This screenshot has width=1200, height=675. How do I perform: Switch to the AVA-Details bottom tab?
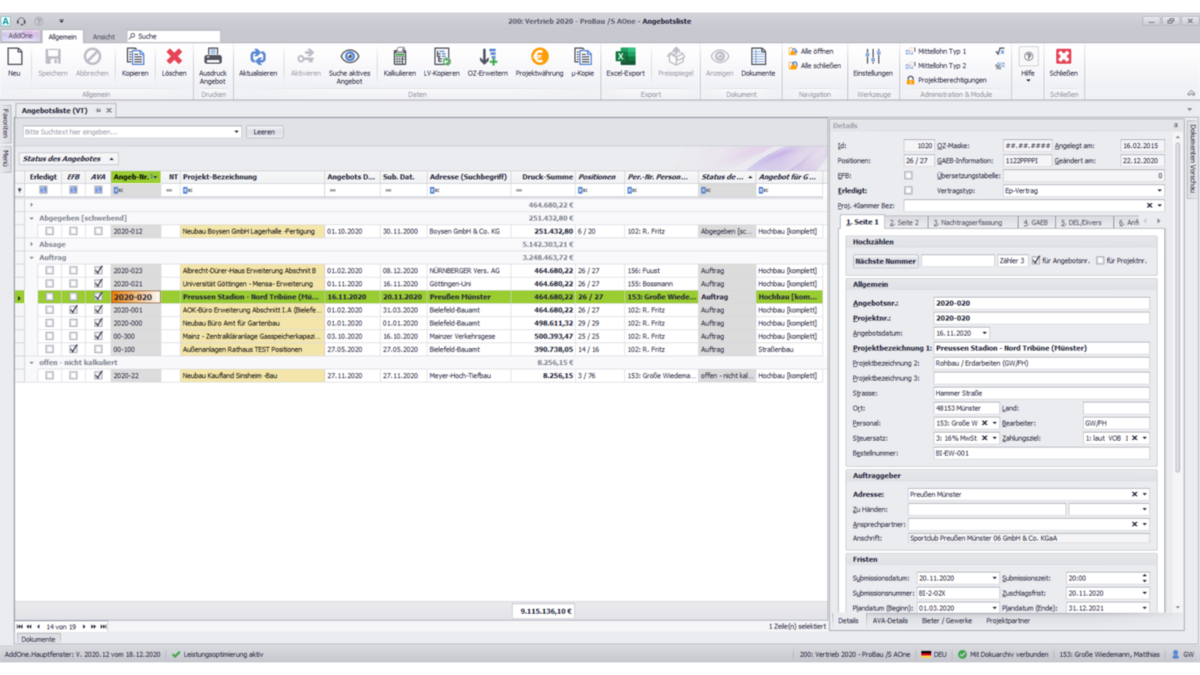[890, 621]
